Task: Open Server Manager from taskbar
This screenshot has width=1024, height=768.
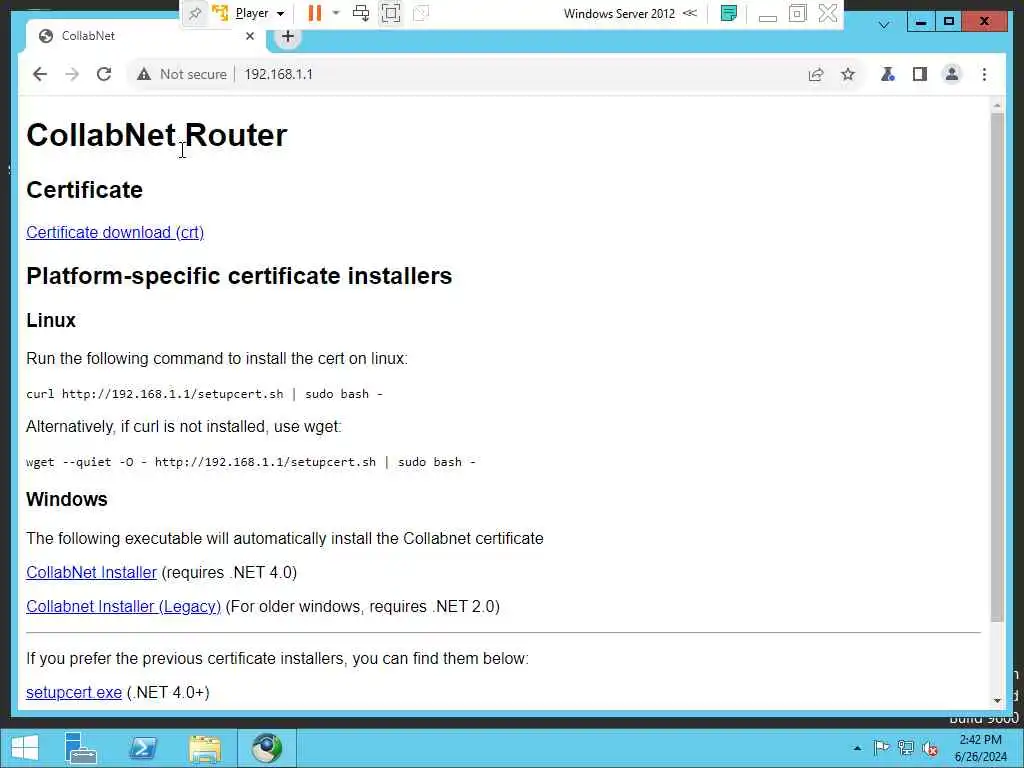Action: 81,748
